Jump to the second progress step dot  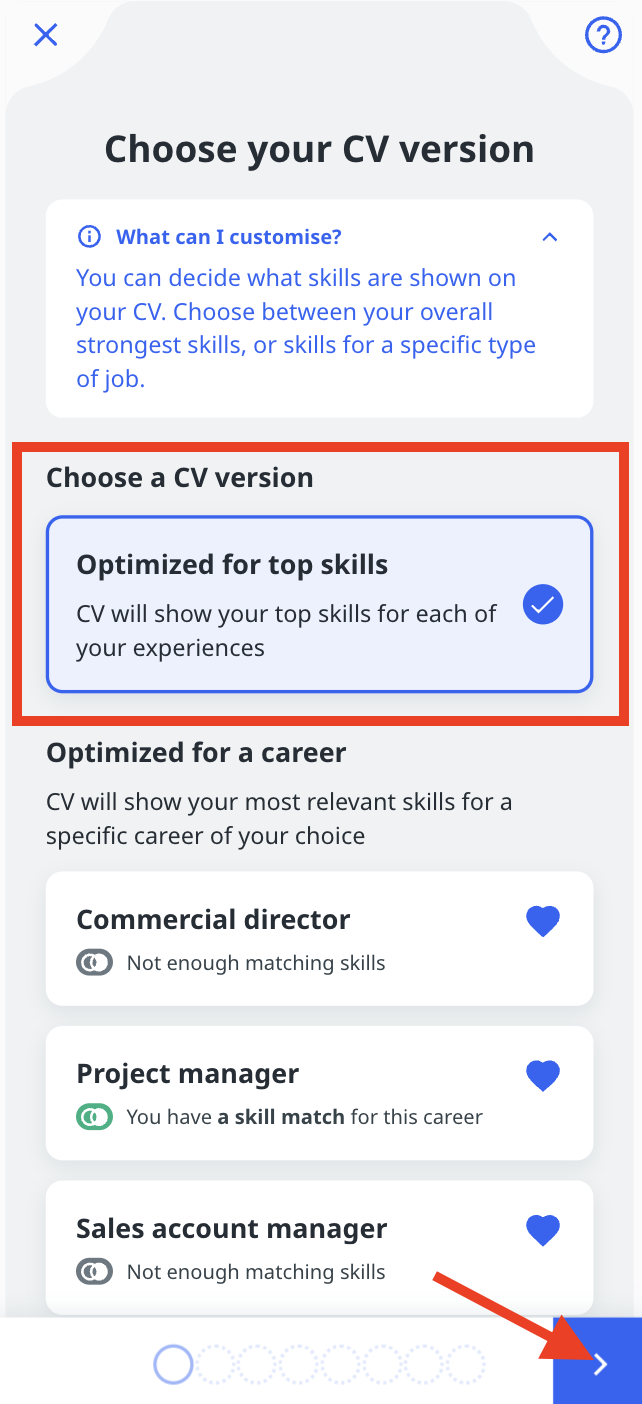pyautogui.click(x=215, y=1363)
